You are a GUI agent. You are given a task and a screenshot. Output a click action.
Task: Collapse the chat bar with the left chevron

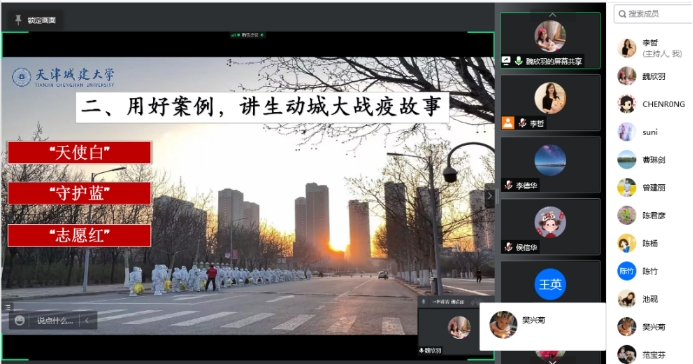click(x=87, y=320)
